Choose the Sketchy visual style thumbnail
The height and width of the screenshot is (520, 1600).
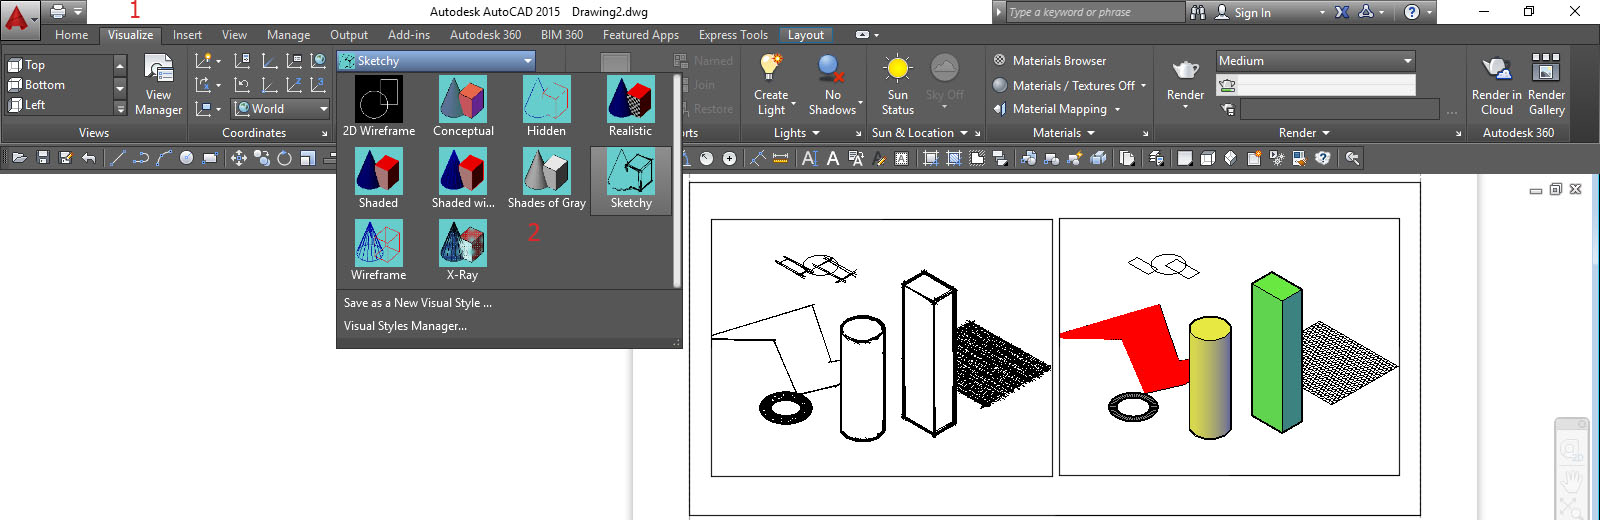[x=631, y=179]
